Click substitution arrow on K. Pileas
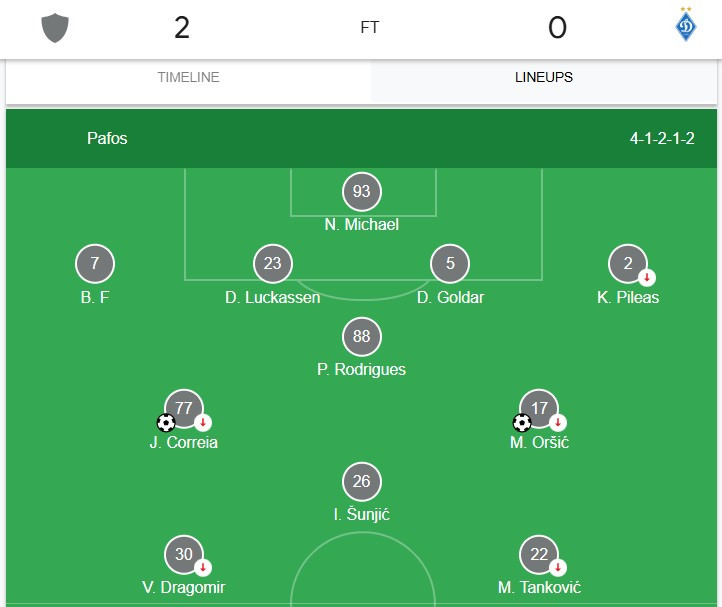Screen dimensions: 722x607 647,277
